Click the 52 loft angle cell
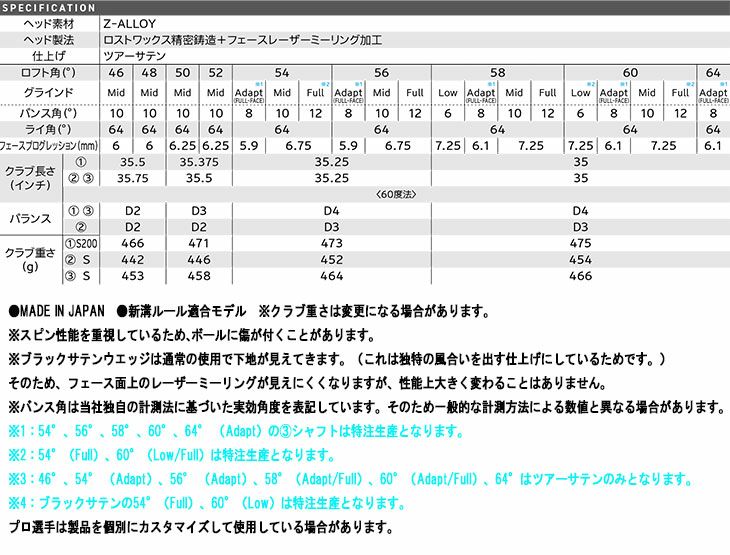Image resolution: width=730 pixels, height=555 pixels. [x=216, y=73]
